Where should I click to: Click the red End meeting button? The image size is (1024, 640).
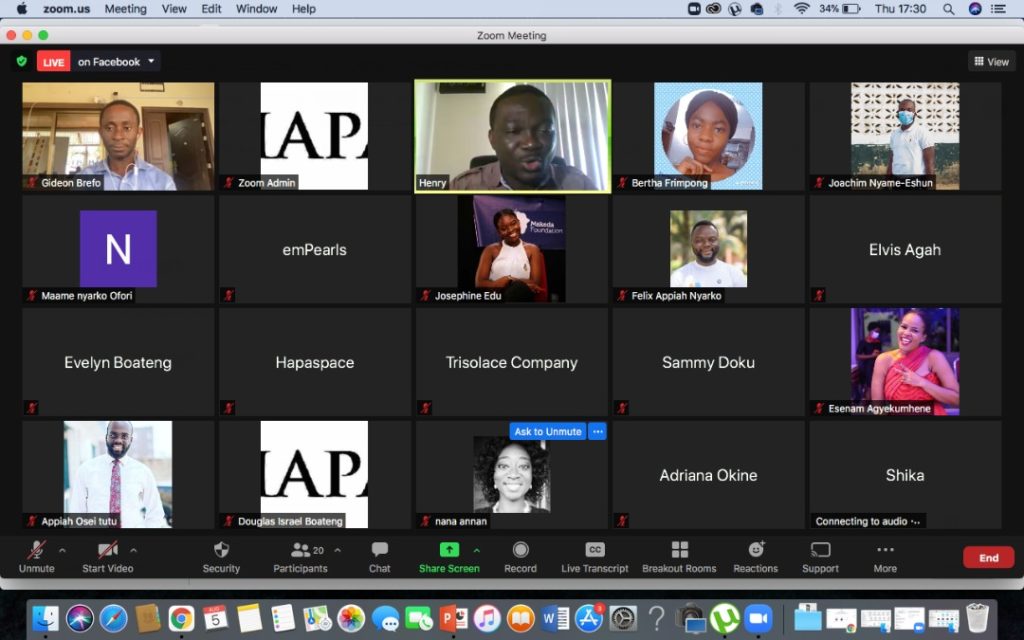point(989,558)
